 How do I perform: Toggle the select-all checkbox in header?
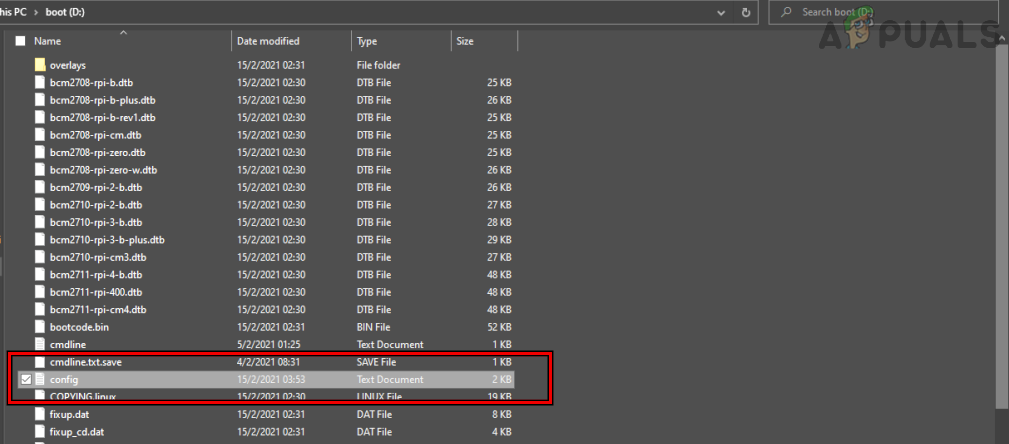(x=20, y=42)
